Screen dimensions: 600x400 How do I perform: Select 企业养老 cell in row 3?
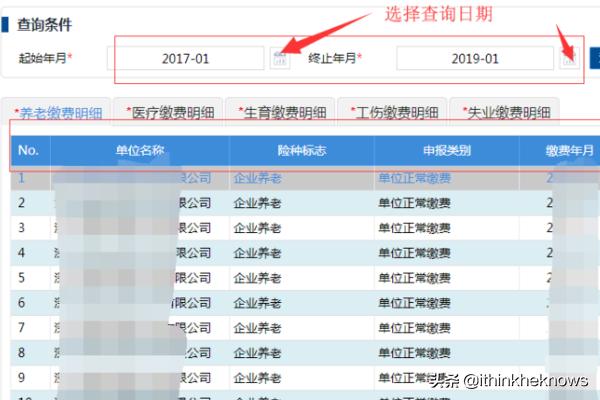[x=302, y=228]
